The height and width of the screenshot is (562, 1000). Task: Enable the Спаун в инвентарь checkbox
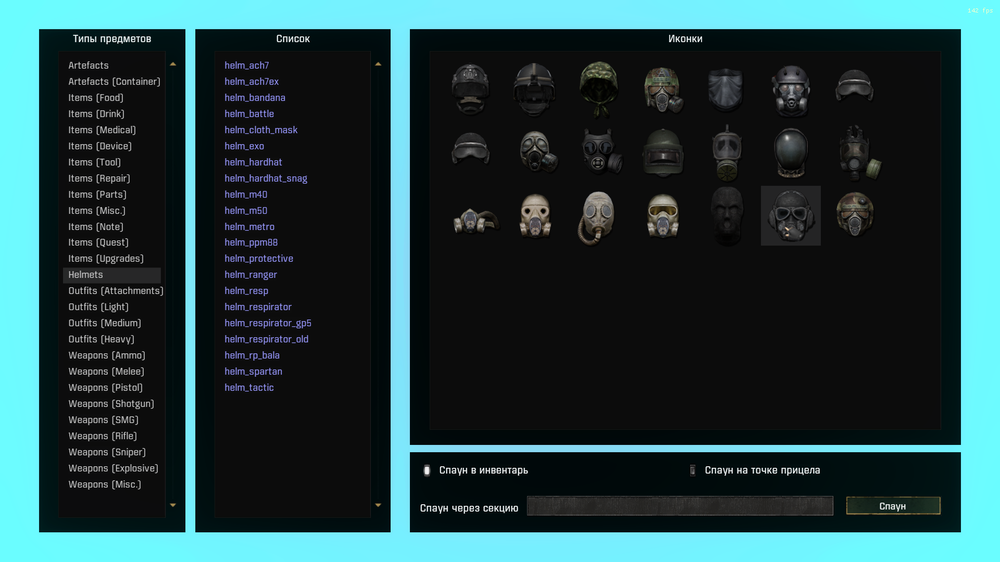(x=427, y=470)
